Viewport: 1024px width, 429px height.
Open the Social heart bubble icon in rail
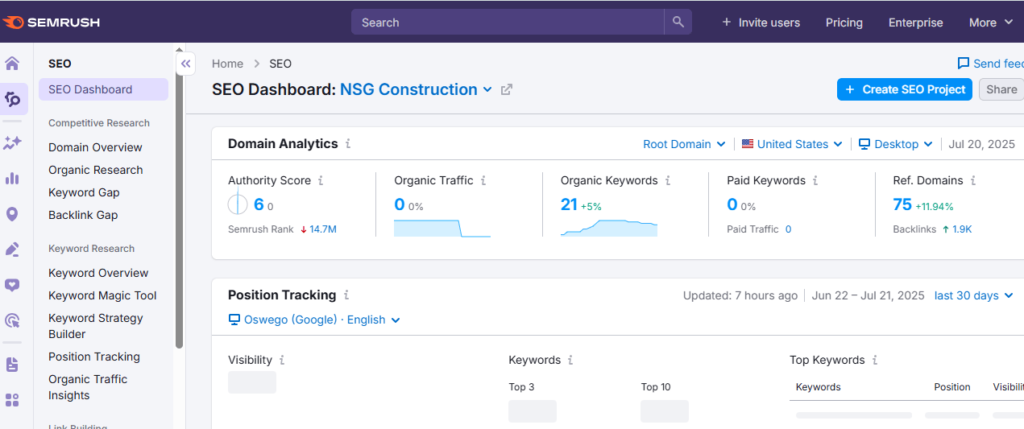[12, 285]
